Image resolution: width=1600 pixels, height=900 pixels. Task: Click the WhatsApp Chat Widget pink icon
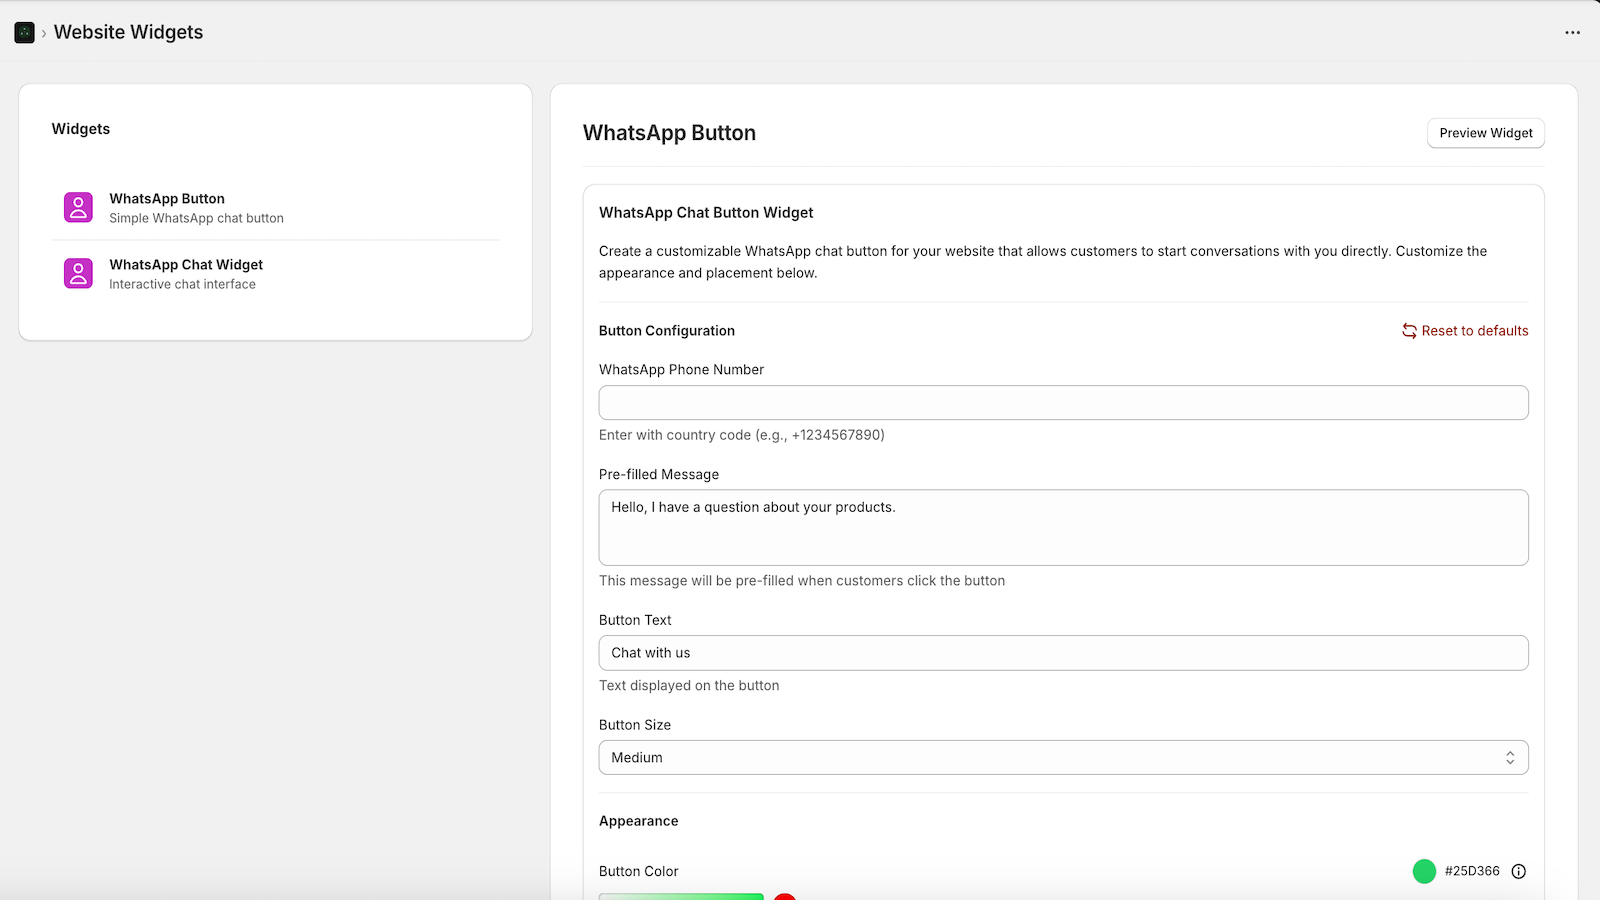(x=78, y=273)
